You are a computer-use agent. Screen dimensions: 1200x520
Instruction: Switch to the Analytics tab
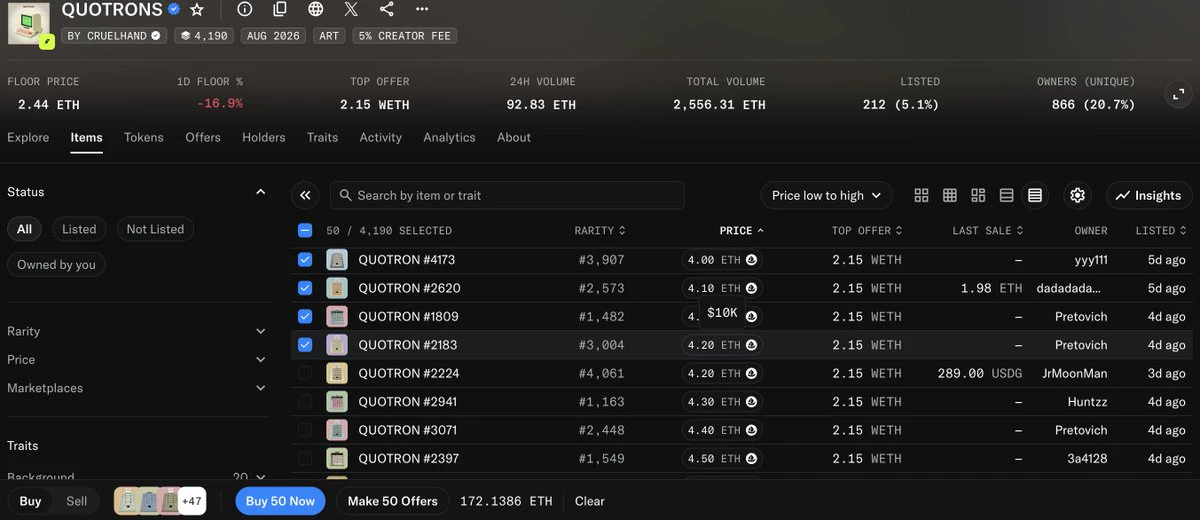[449, 137]
